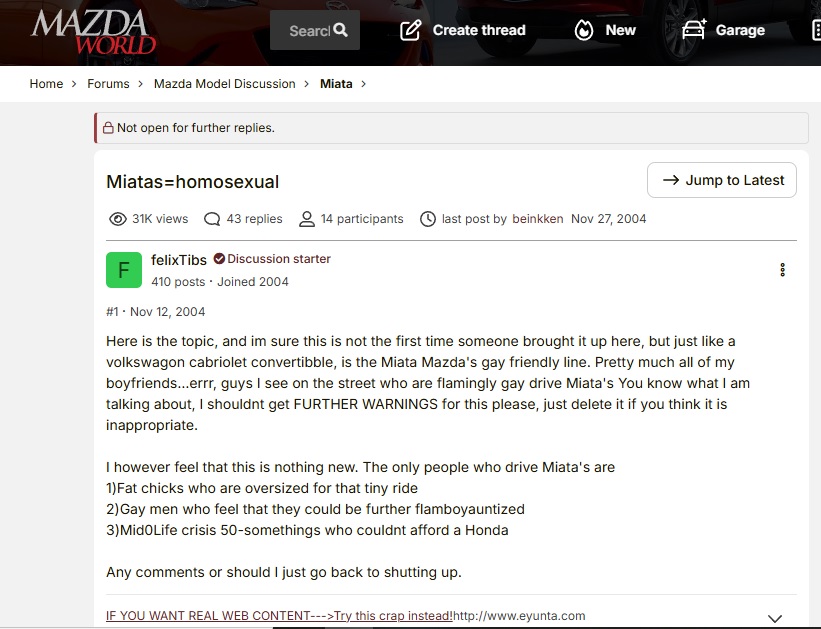Go to Home breadcrumb
This screenshot has width=821, height=629.
click(x=46, y=84)
